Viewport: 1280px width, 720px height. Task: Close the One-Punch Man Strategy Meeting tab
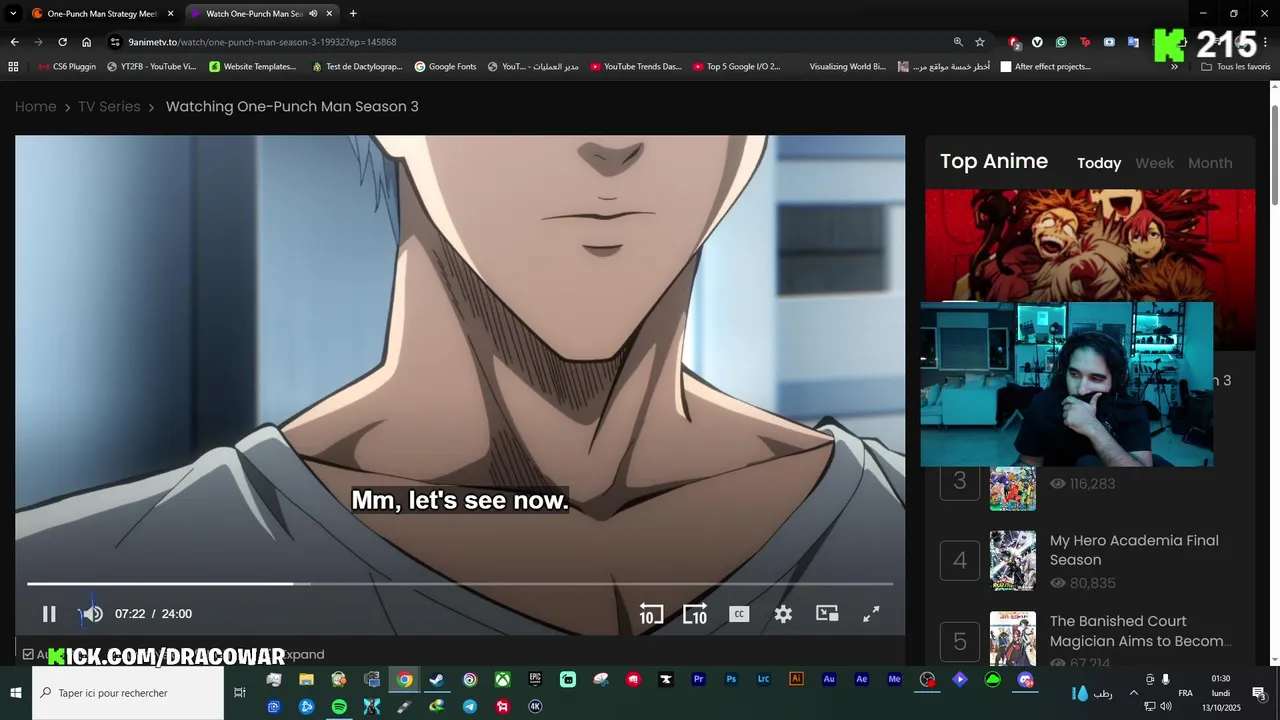coord(170,14)
